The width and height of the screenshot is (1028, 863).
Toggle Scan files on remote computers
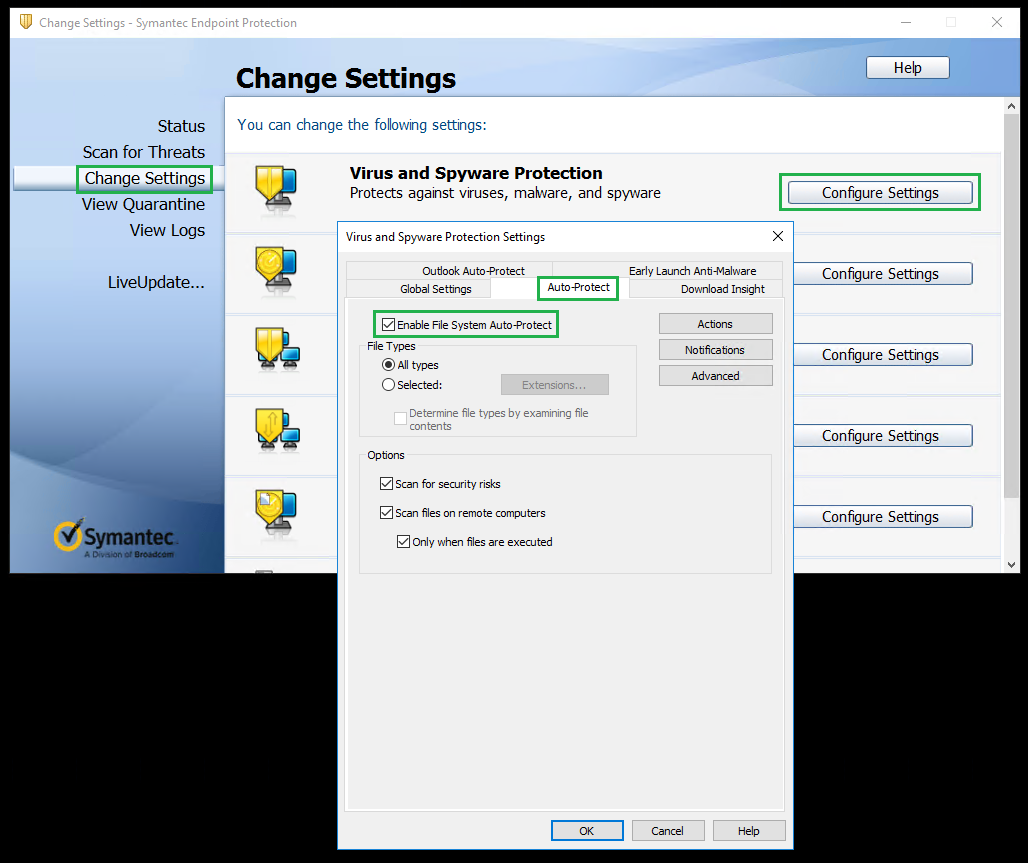tap(386, 513)
